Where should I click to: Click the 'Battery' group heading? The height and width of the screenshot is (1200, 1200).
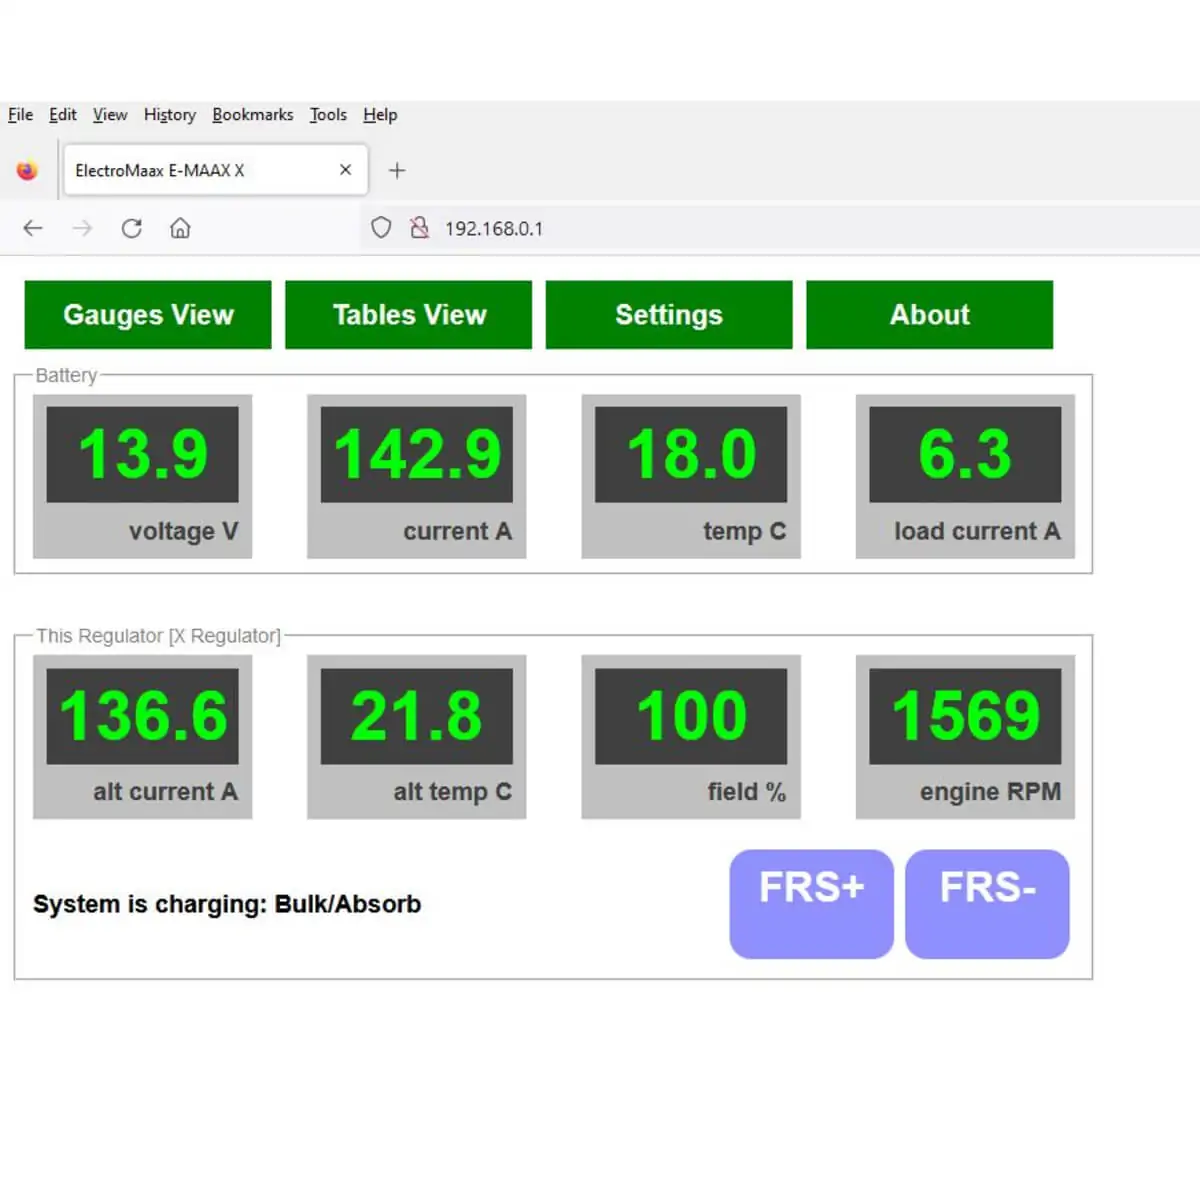click(x=66, y=375)
